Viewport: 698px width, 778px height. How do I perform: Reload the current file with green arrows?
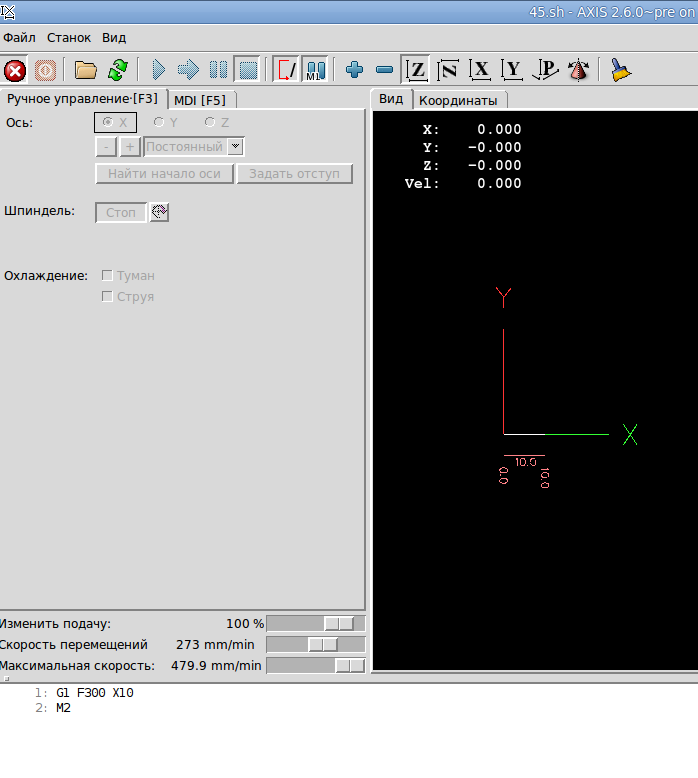[x=118, y=70]
